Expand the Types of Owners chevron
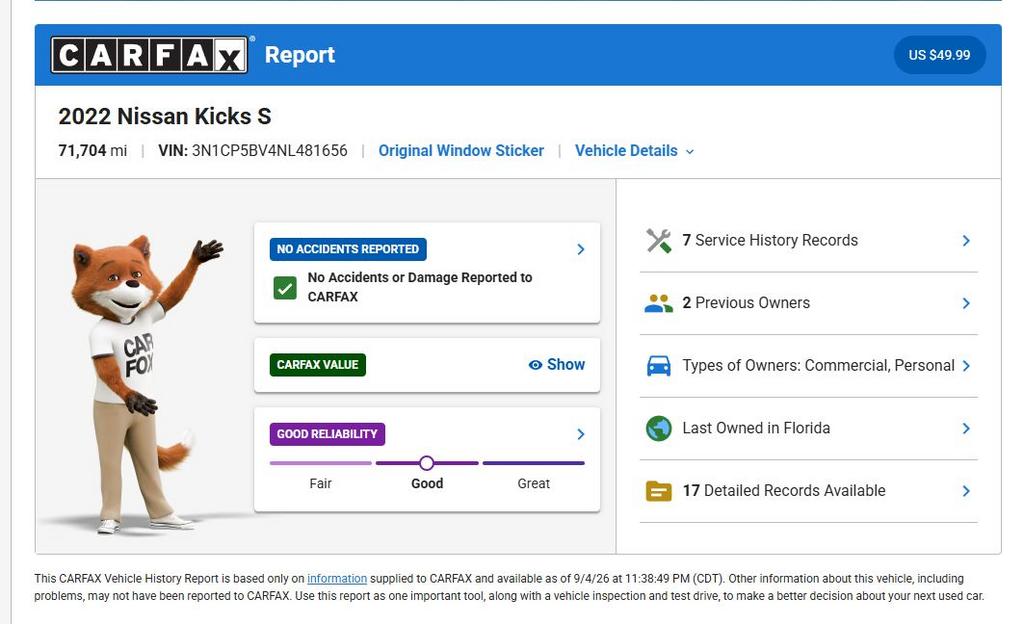1024x624 pixels. click(966, 366)
